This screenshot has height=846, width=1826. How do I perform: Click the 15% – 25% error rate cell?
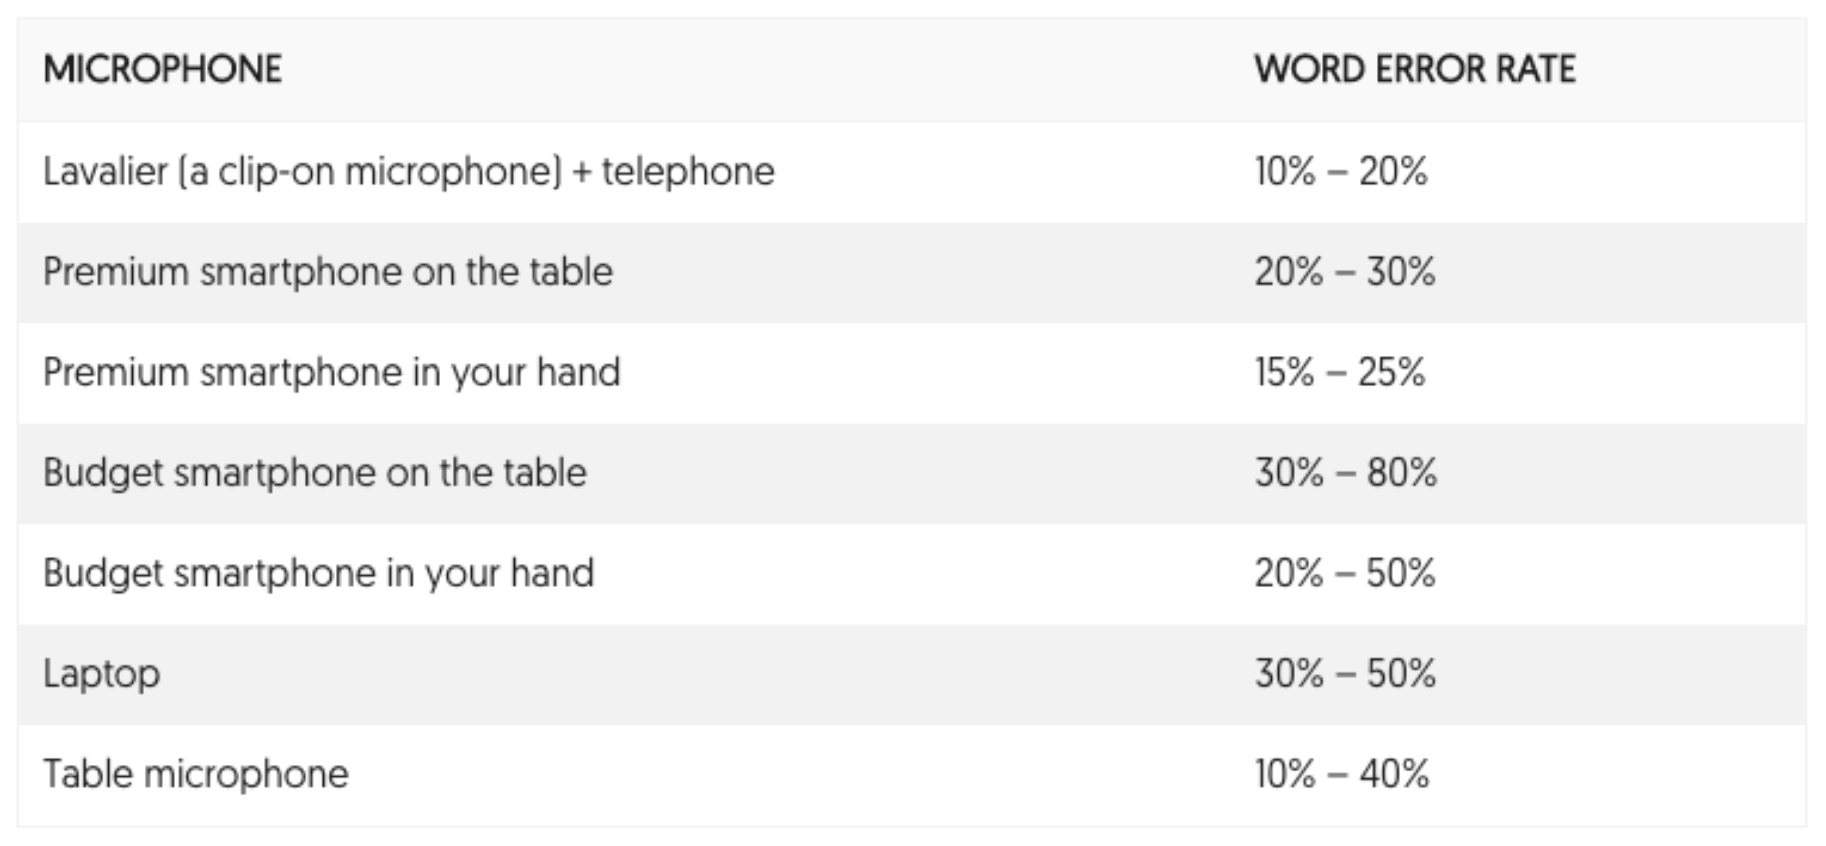[1339, 372]
